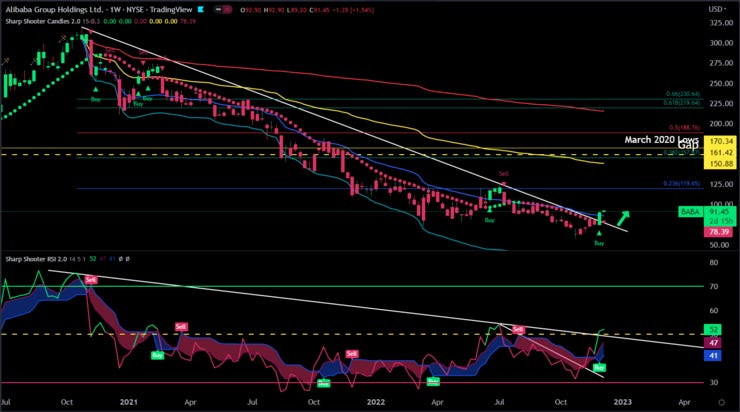740x412 pixels.
Task: Open the USD currency dropdown
Action: pos(717,9)
